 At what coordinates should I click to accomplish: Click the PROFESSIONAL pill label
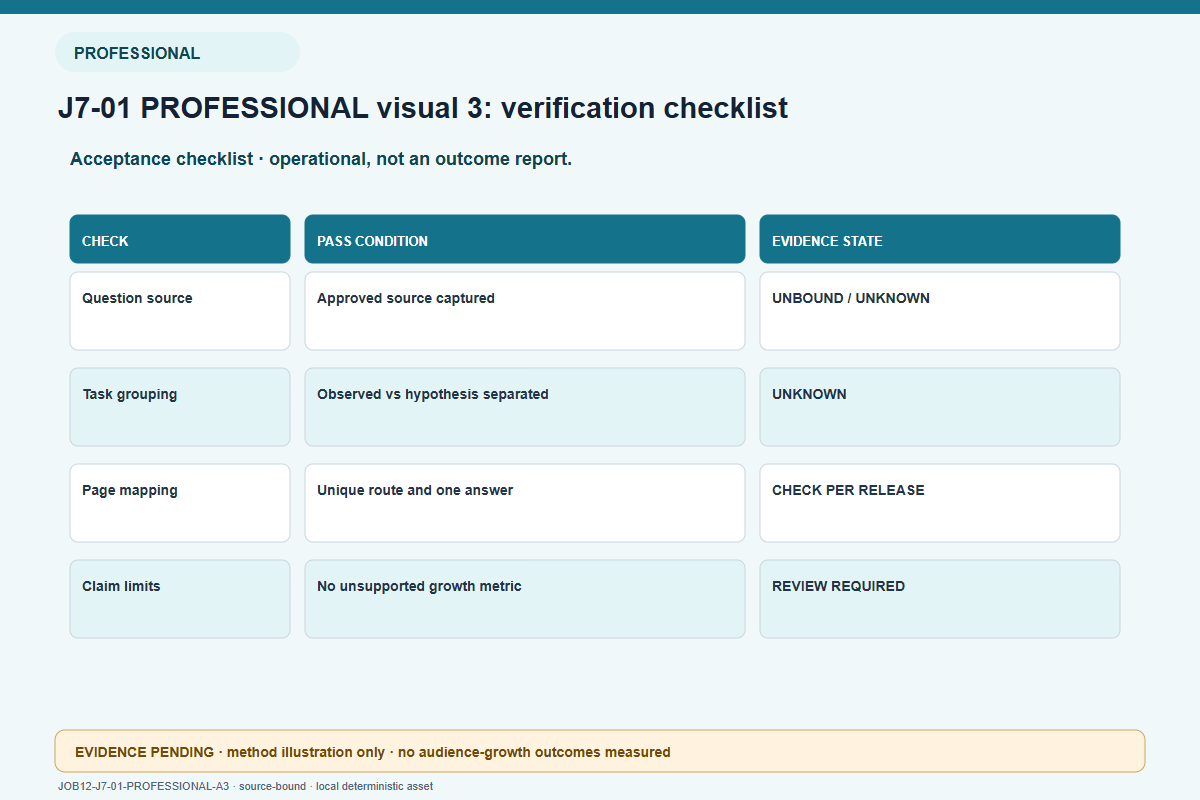(177, 53)
